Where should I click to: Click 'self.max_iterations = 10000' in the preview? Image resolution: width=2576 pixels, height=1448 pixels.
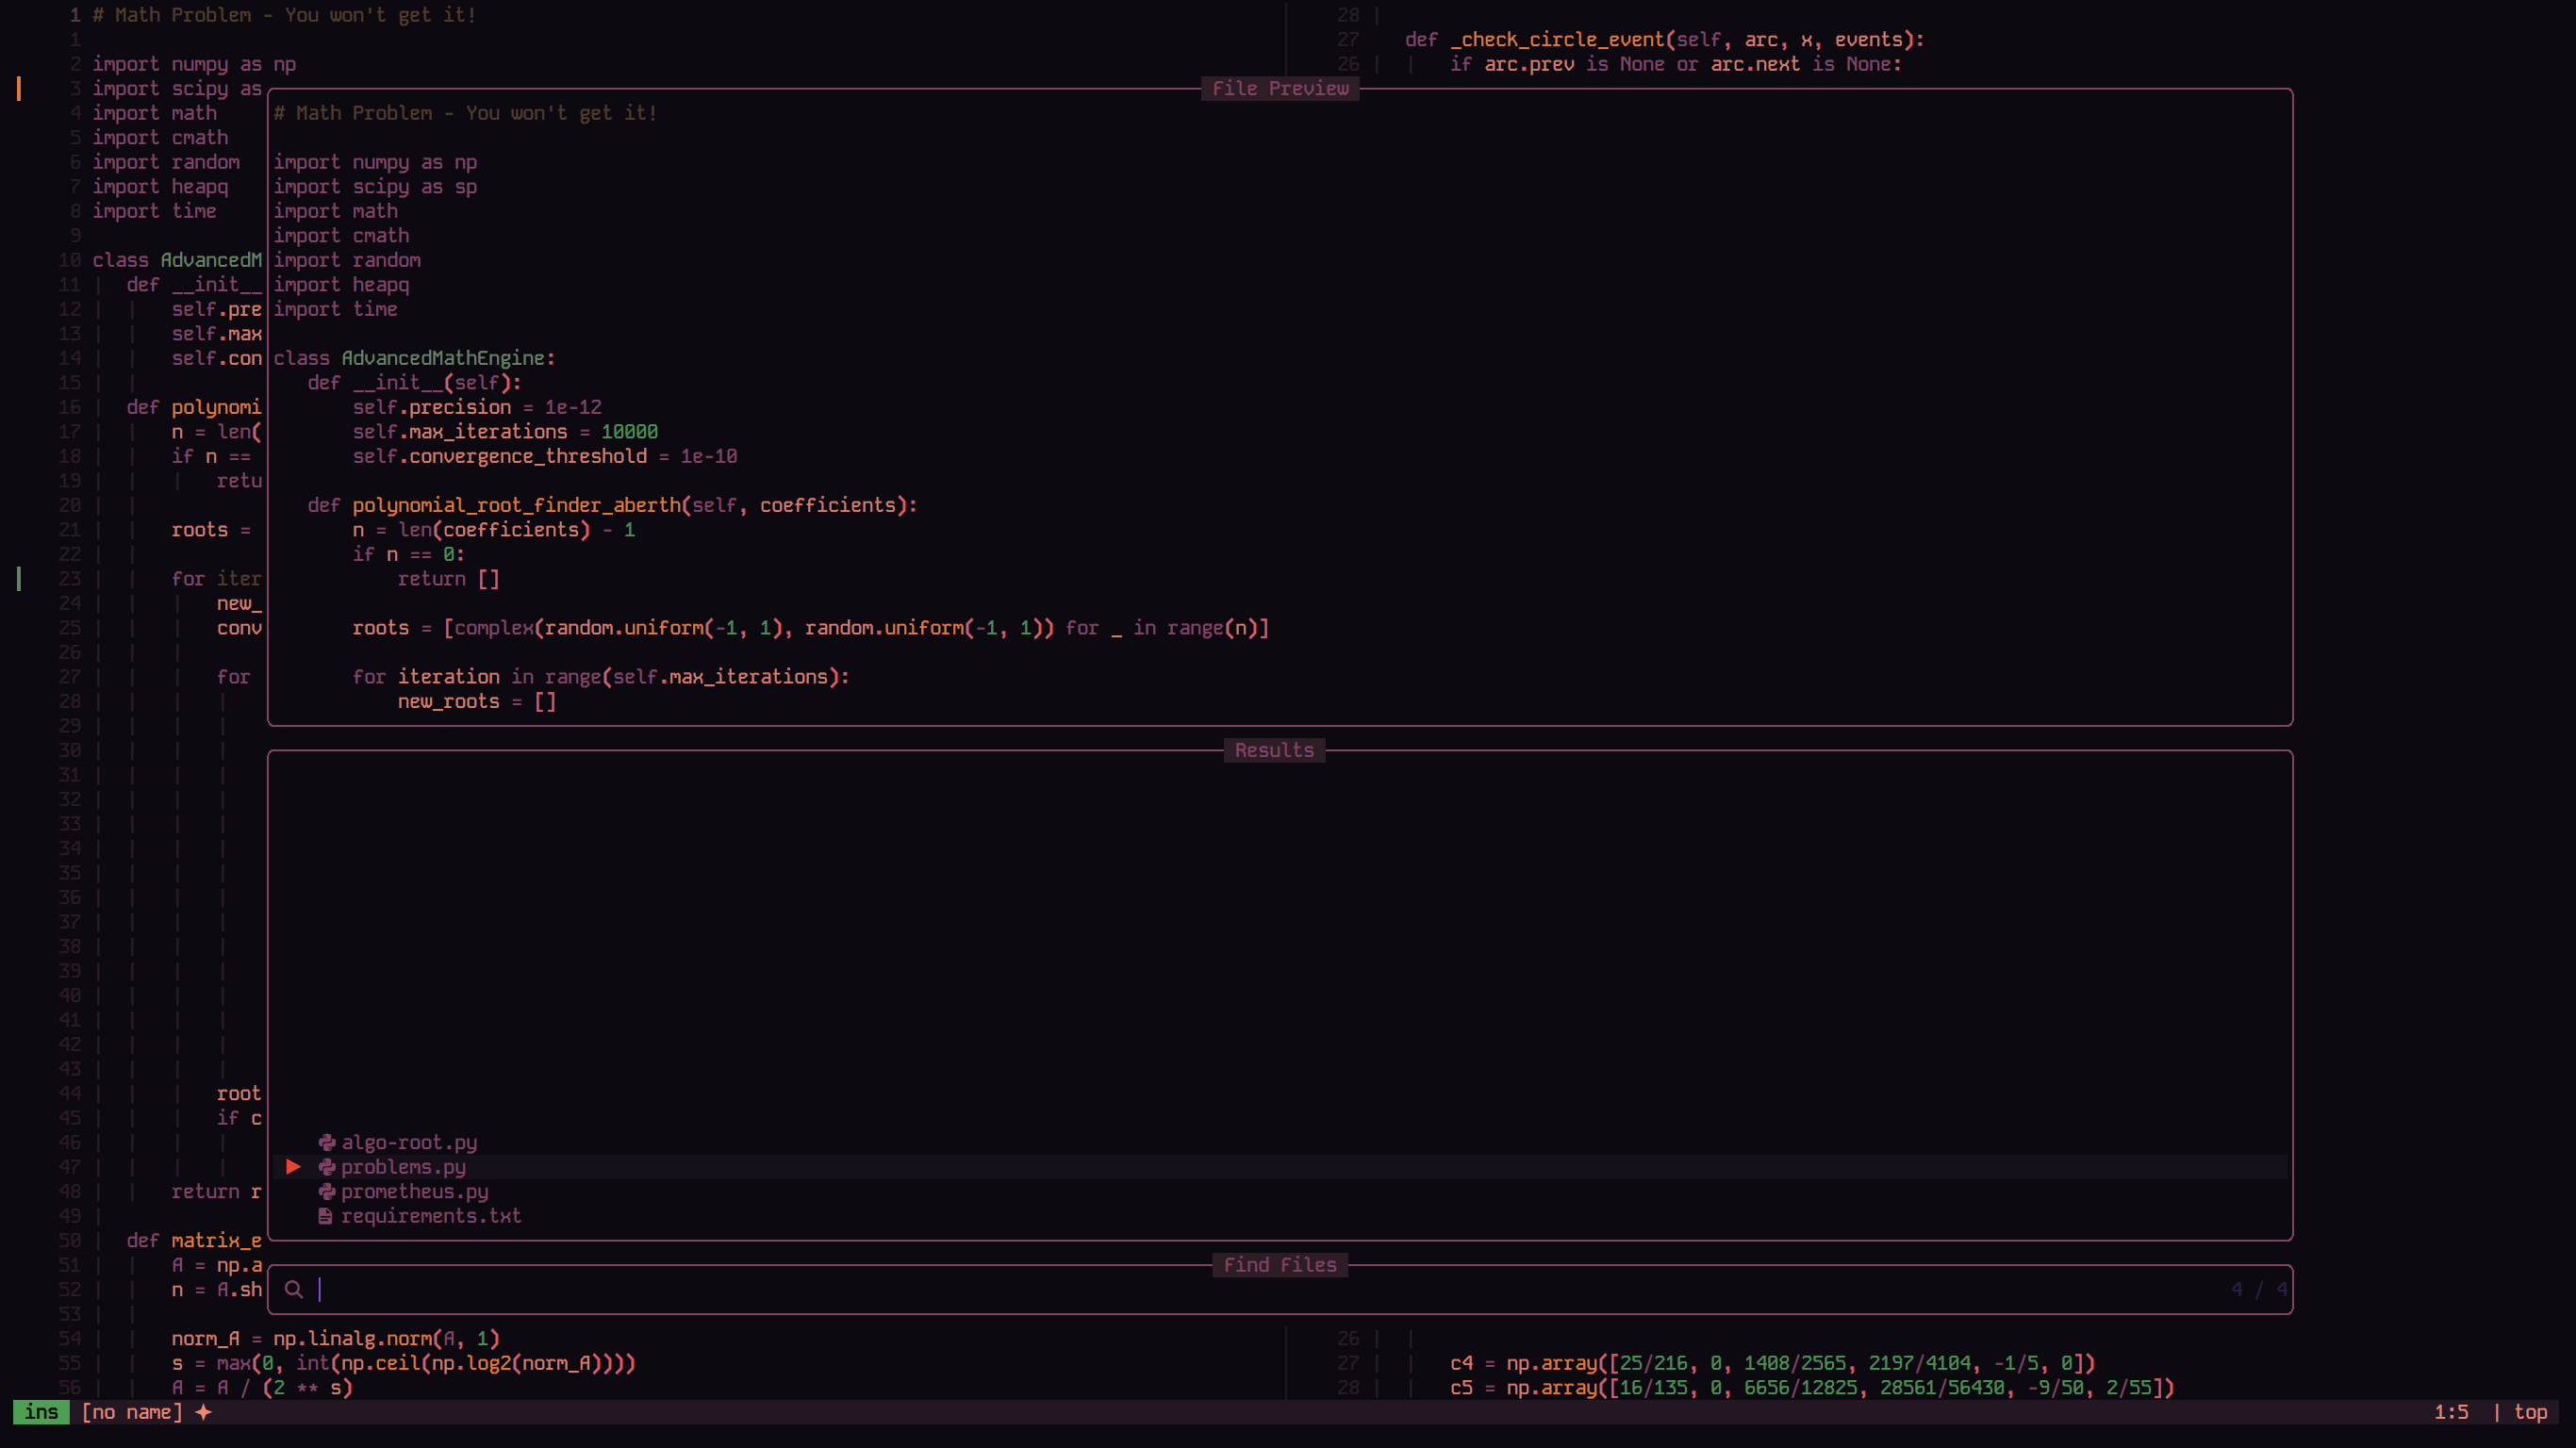505,431
